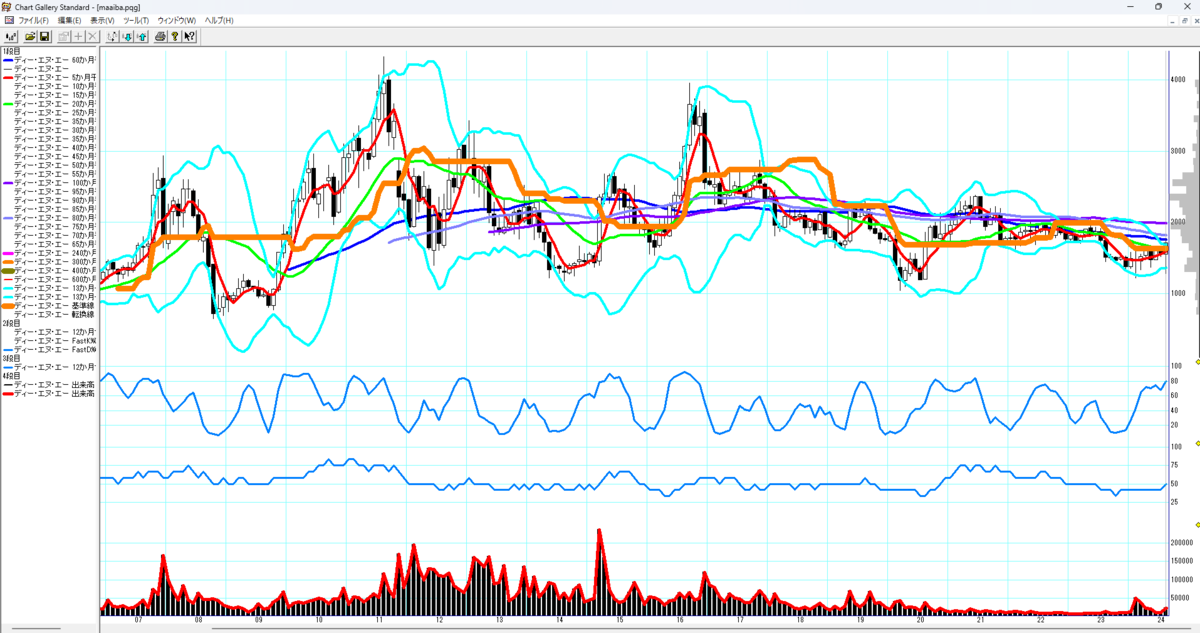Select the 90か月 legend row

pos(55,201)
